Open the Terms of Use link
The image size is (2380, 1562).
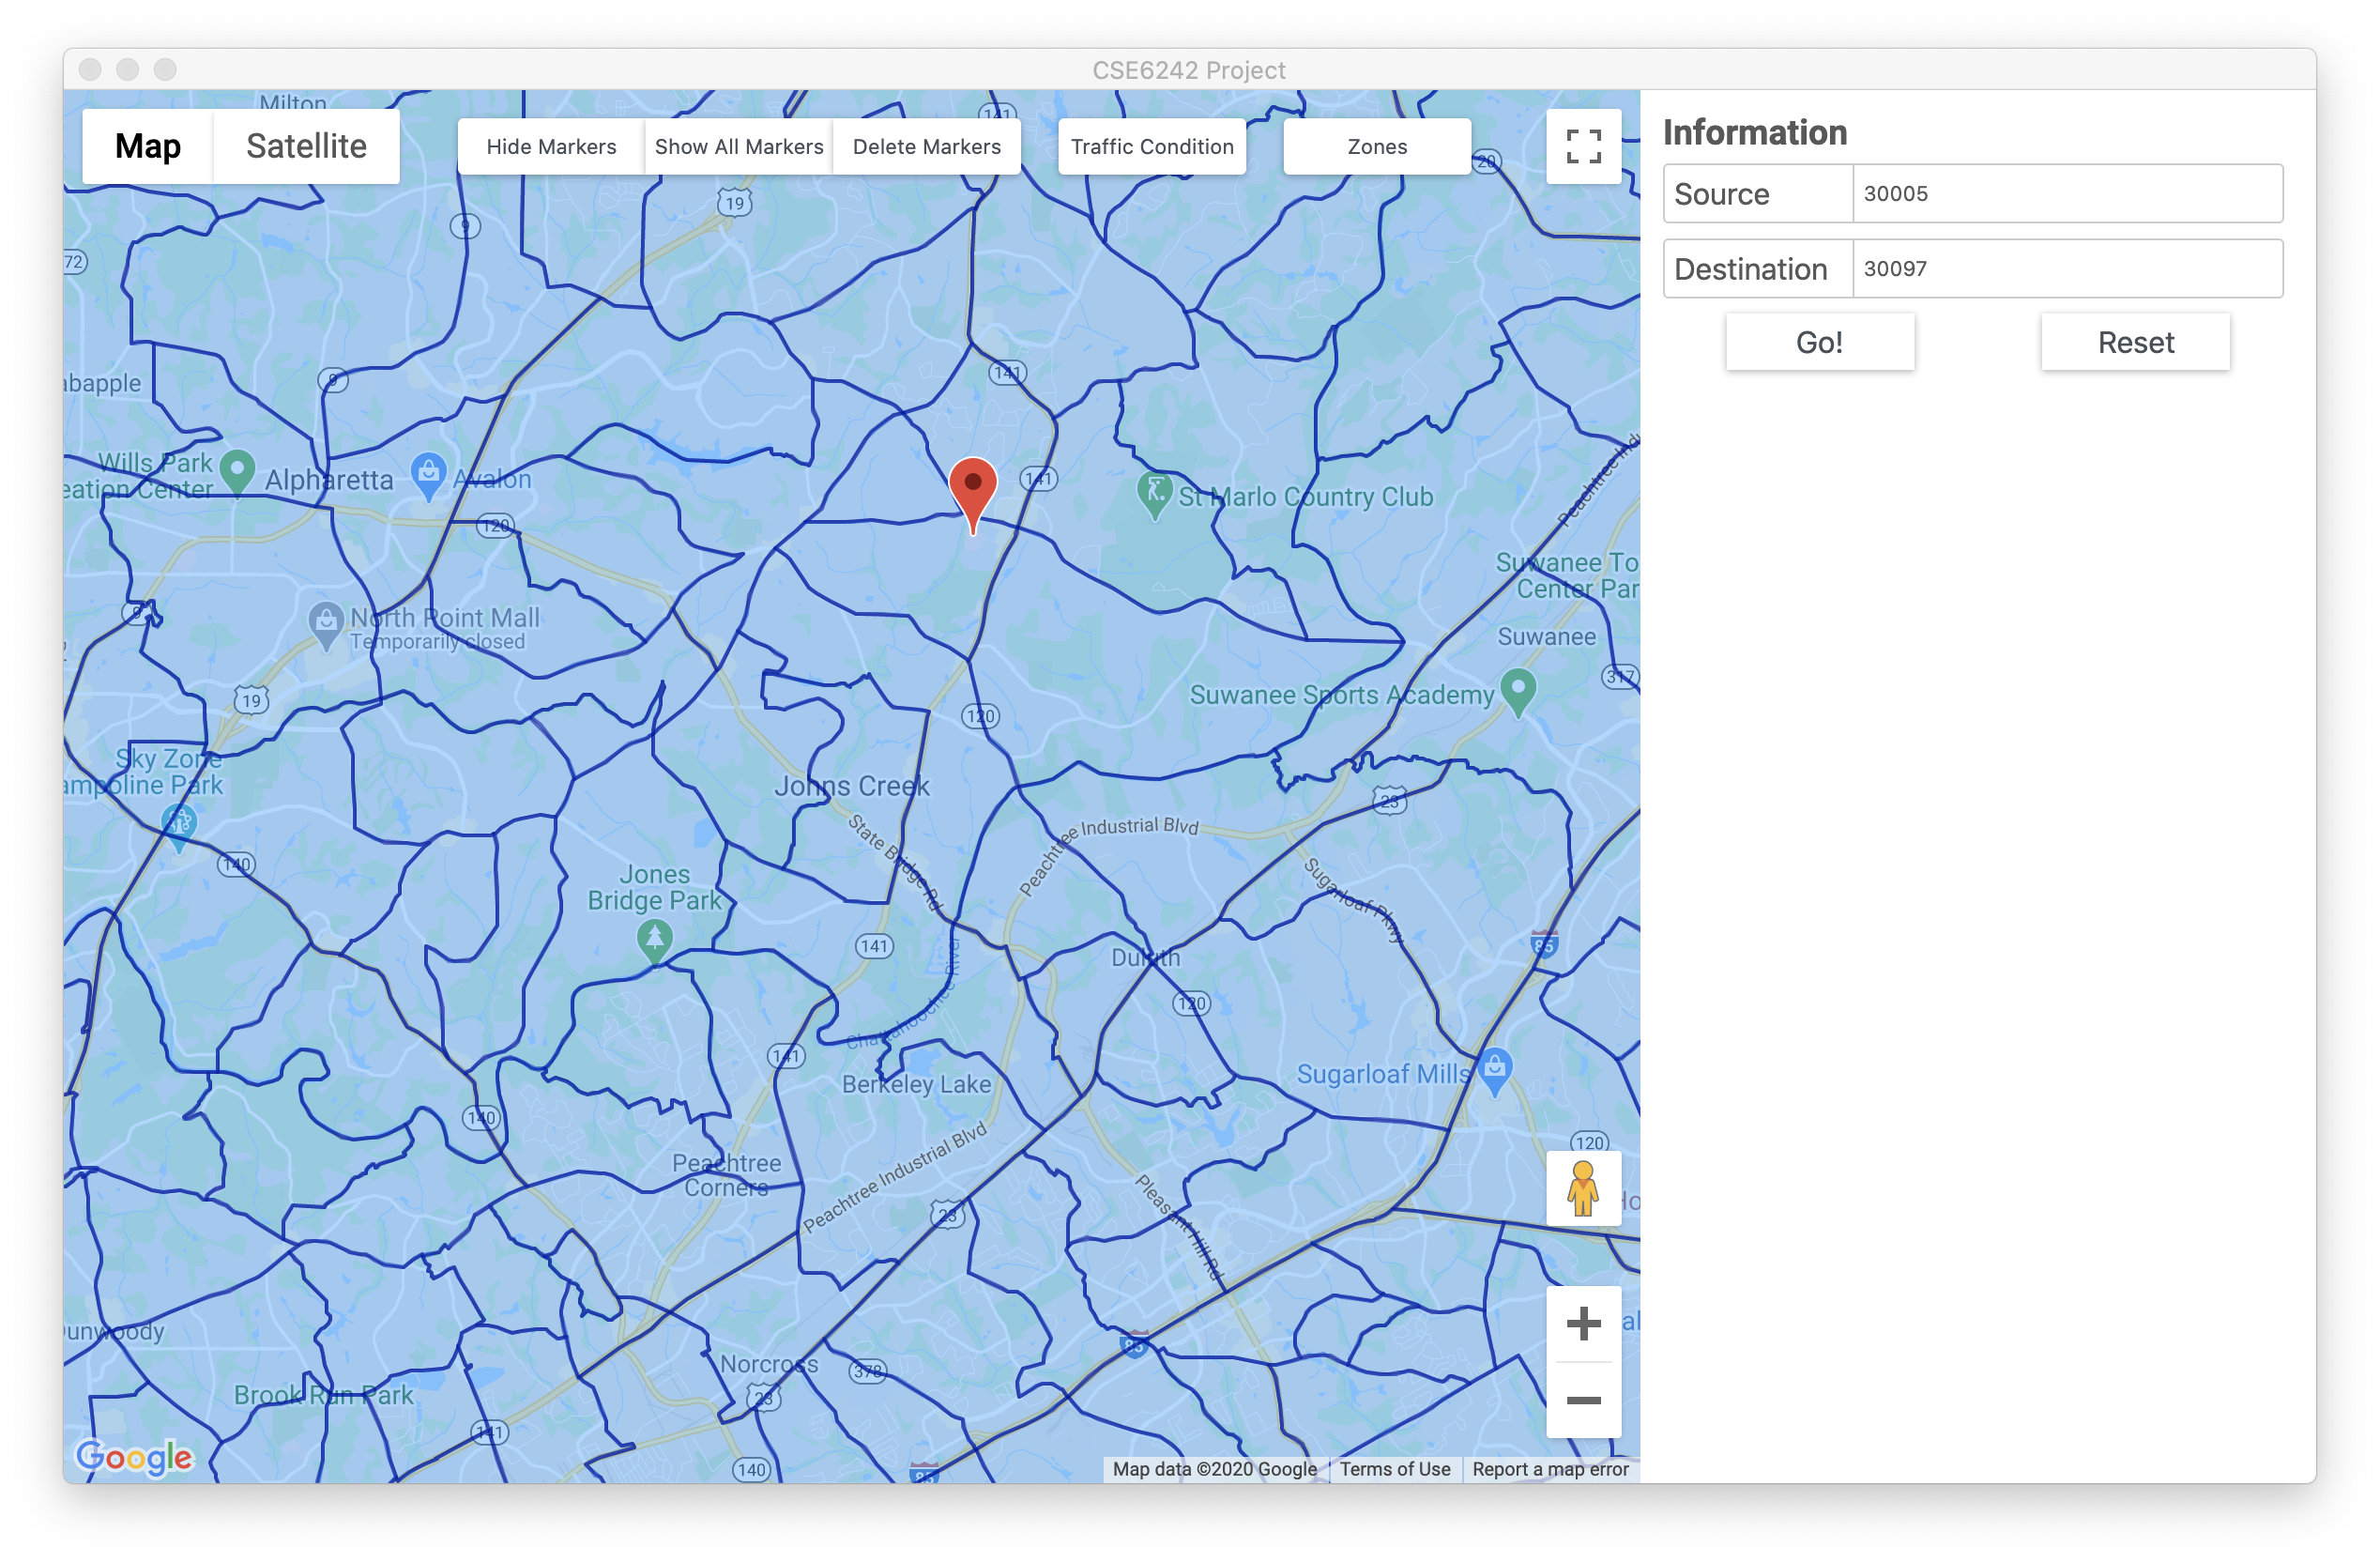tap(1394, 1469)
